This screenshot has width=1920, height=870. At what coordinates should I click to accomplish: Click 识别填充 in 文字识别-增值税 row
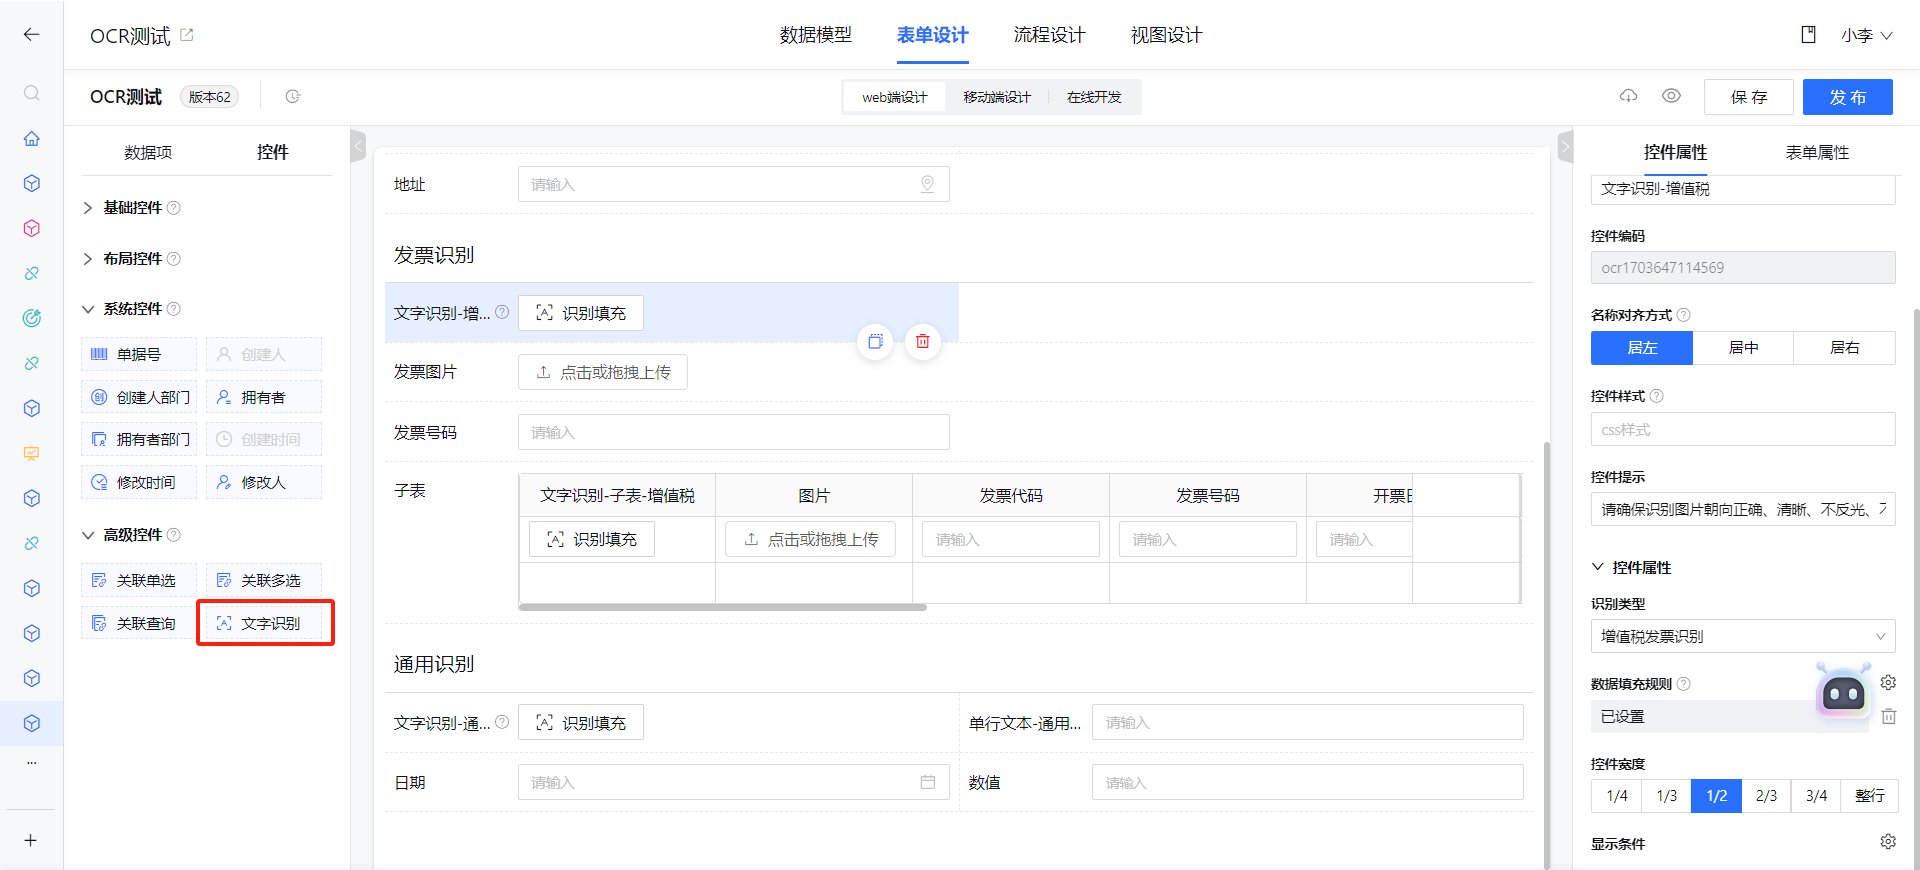581,313
